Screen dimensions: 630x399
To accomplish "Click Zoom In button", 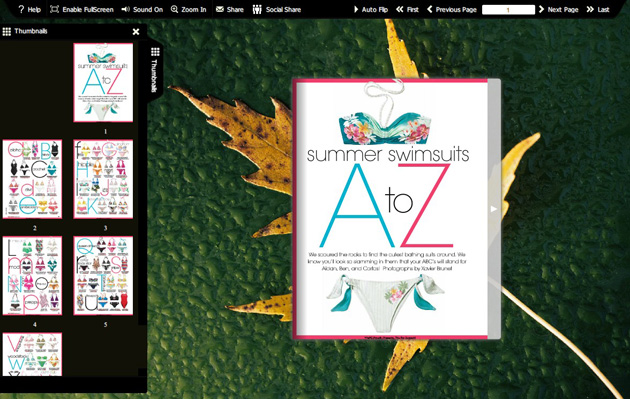I will (188, 9).
